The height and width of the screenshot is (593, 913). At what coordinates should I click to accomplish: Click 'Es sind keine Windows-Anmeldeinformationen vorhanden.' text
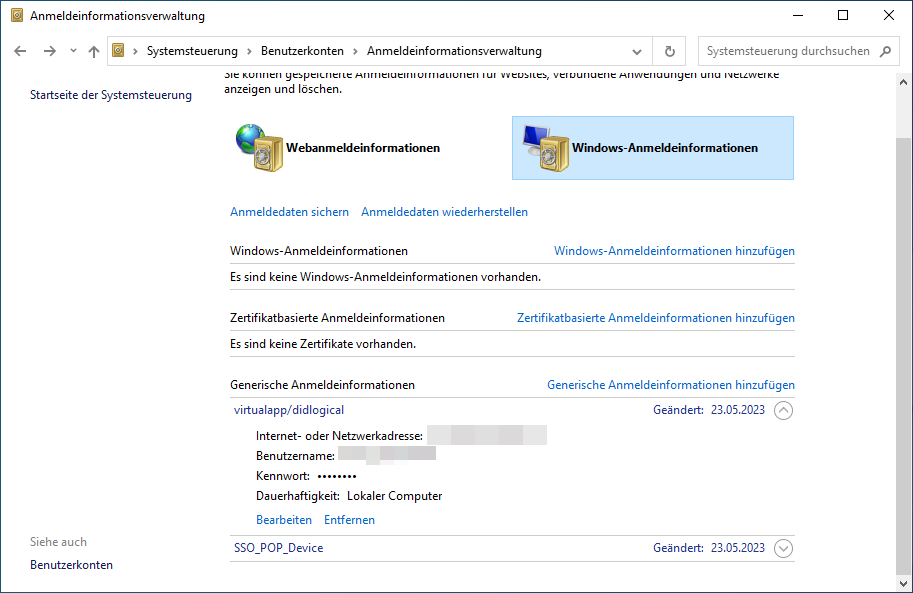[385, 277]
